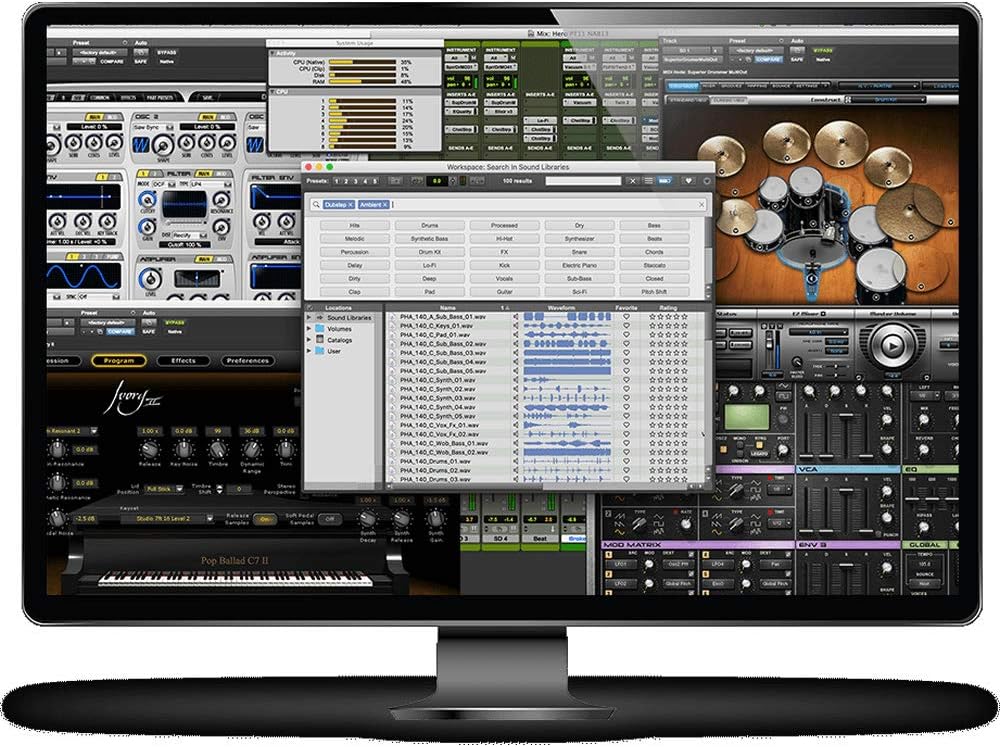Select the list view icon in Workspace toolbar
This screenshot has height=747, width=1000.
point(646,179)
